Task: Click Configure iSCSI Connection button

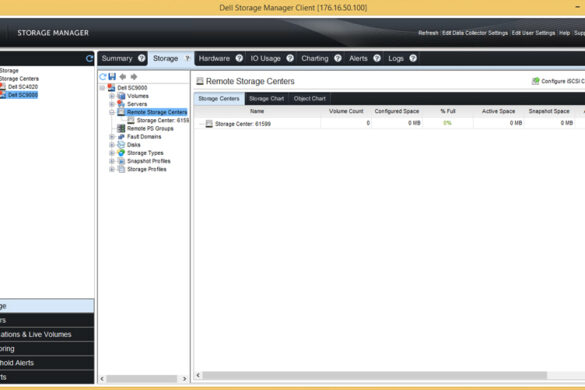Action: click(559, 81)
